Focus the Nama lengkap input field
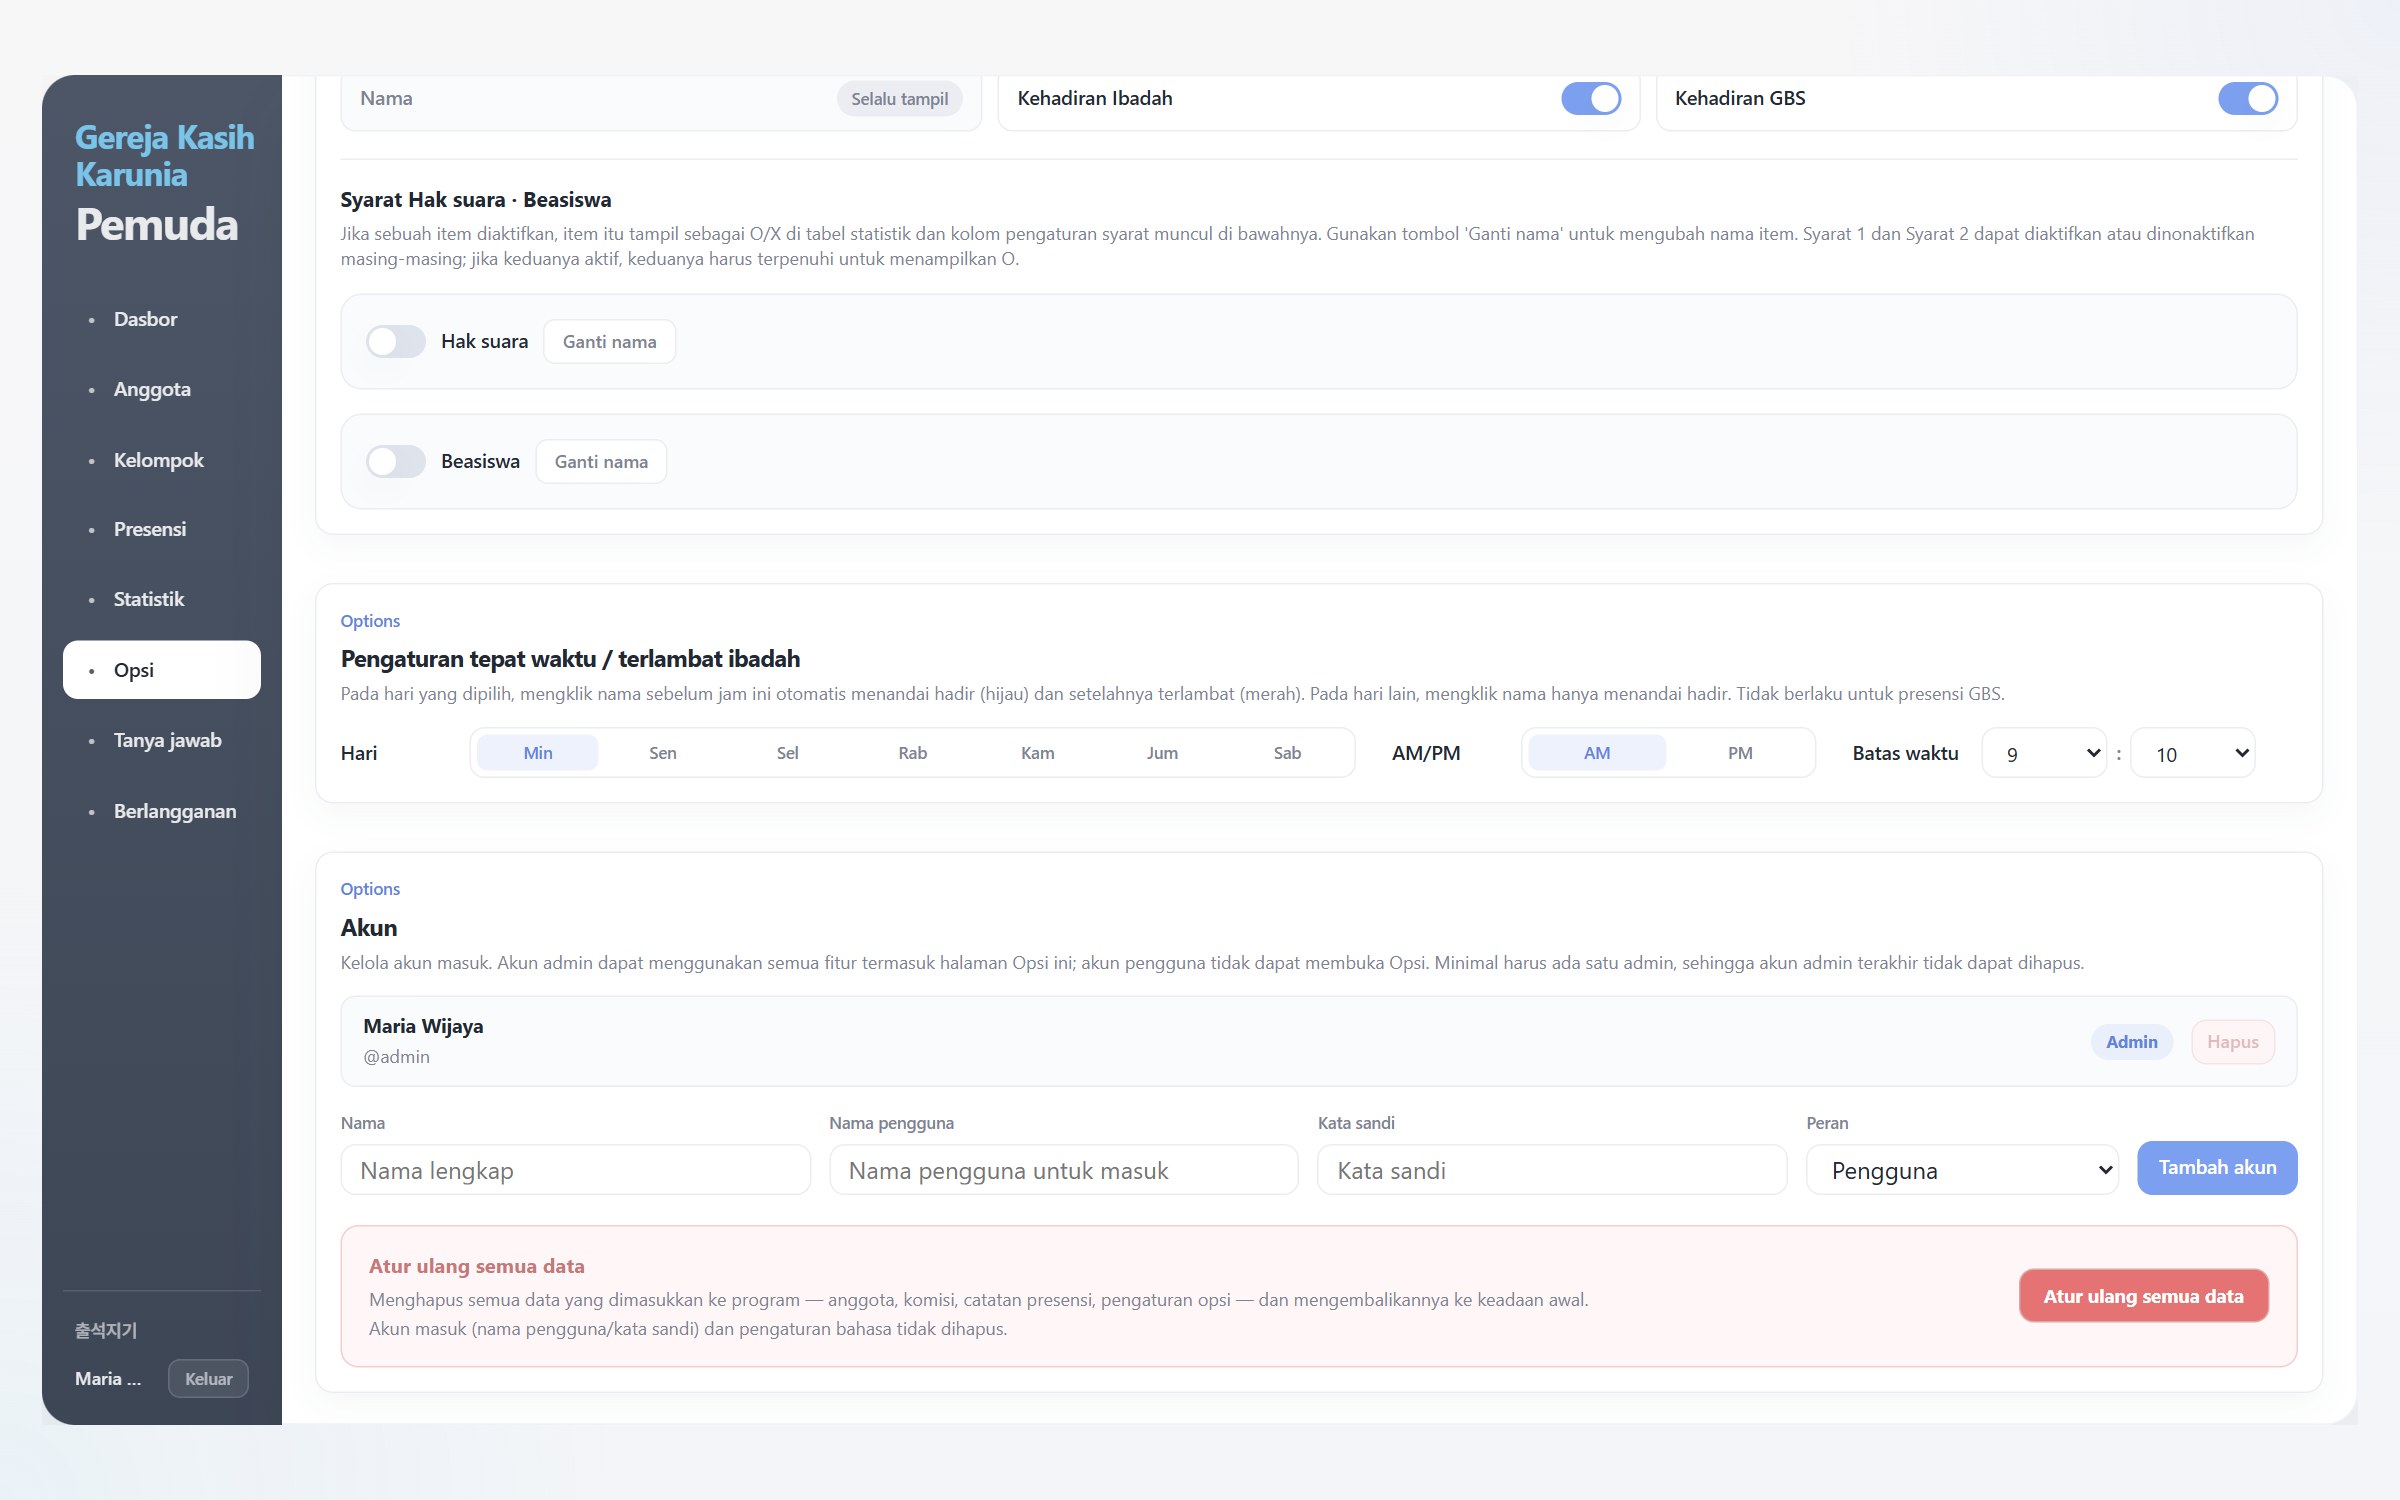 (x=575, y=1170)
